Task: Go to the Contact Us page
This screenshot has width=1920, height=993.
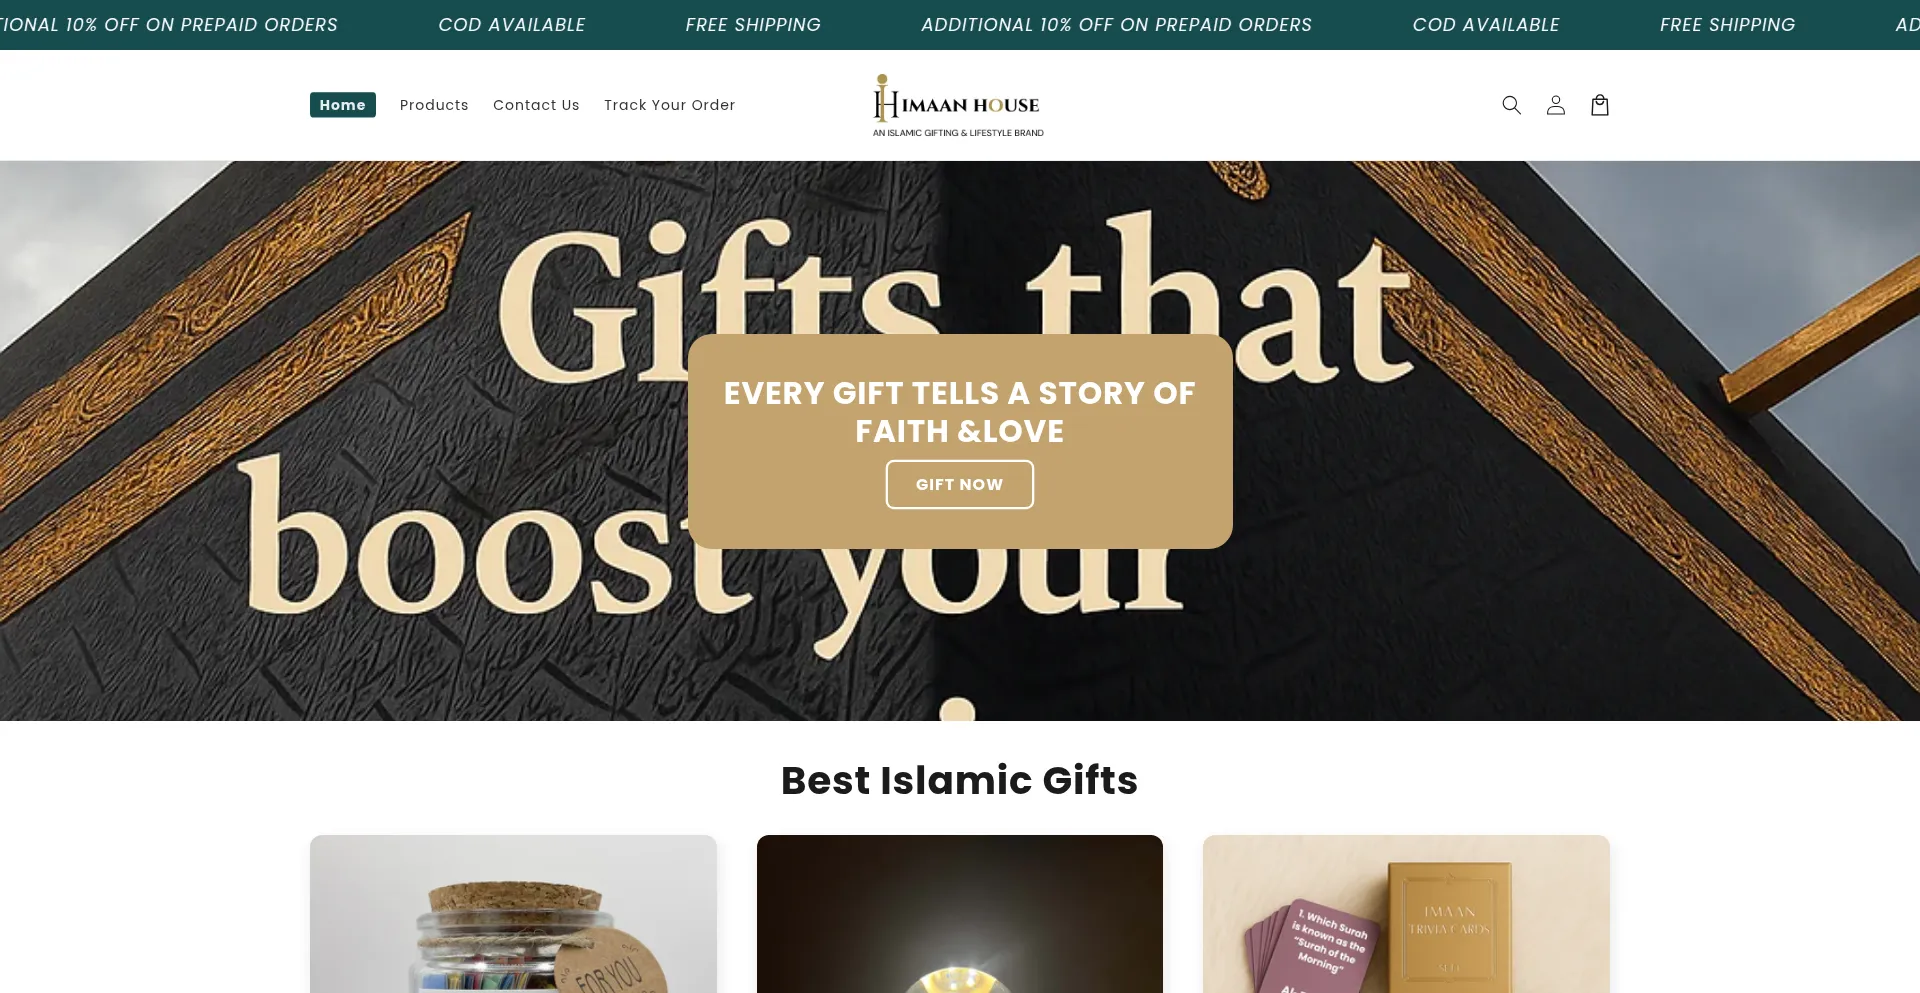Action: [536, 105]
